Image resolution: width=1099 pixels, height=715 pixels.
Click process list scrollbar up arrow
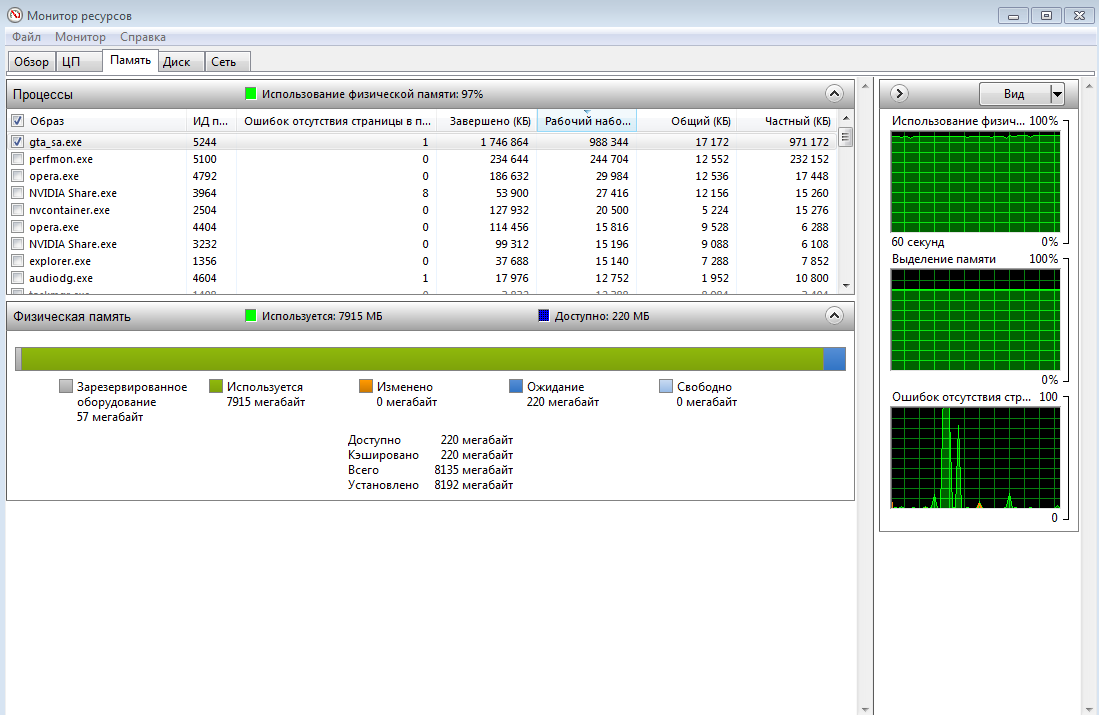click(x=845, y=118)
